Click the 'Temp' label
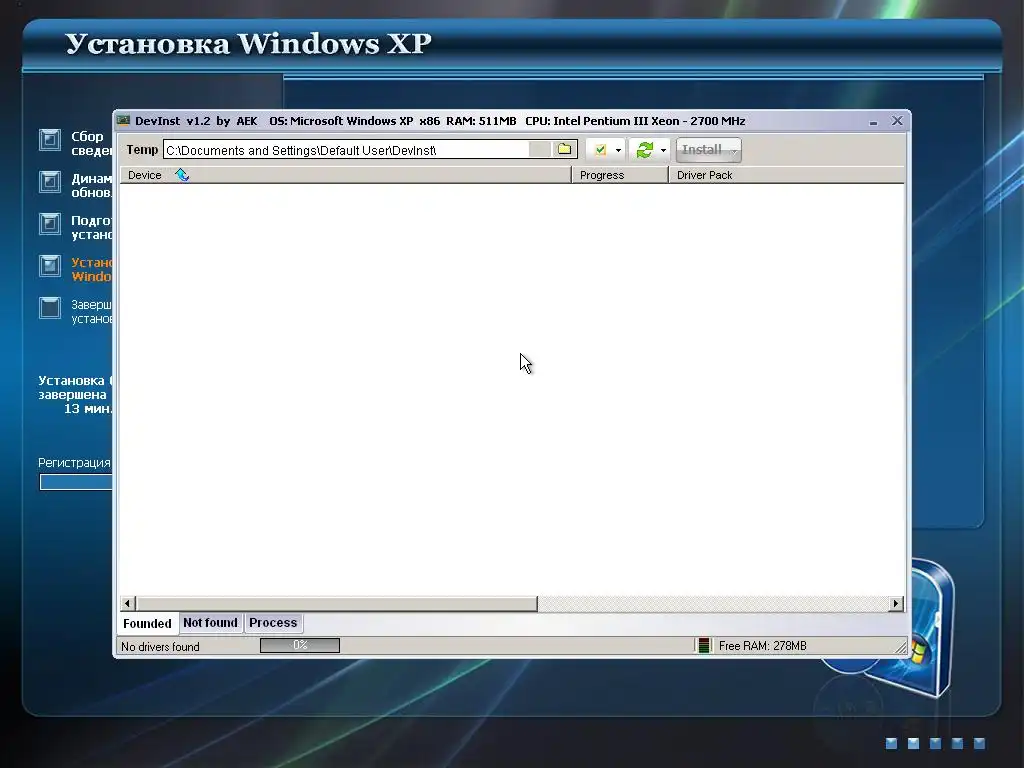This screenshot has width=1024, height=768. pyautogui.click(x=142, y=150)
